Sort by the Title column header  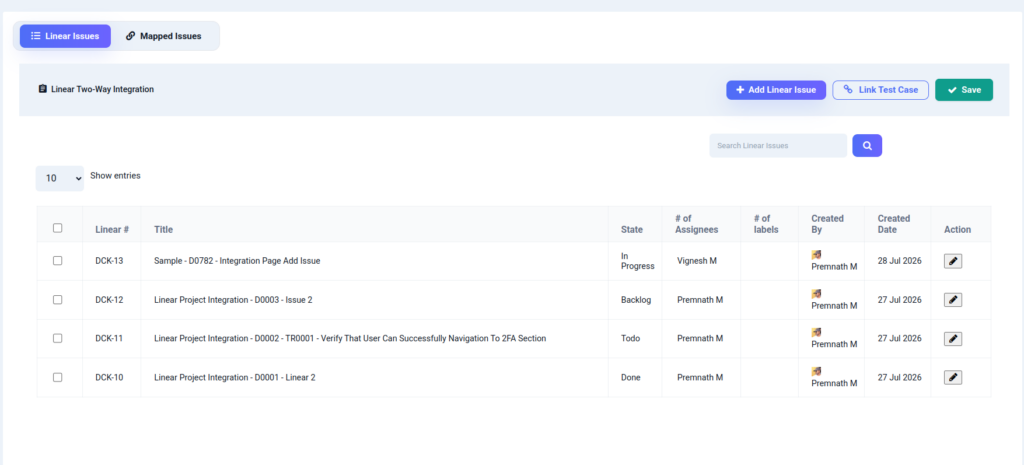point(163,230)
